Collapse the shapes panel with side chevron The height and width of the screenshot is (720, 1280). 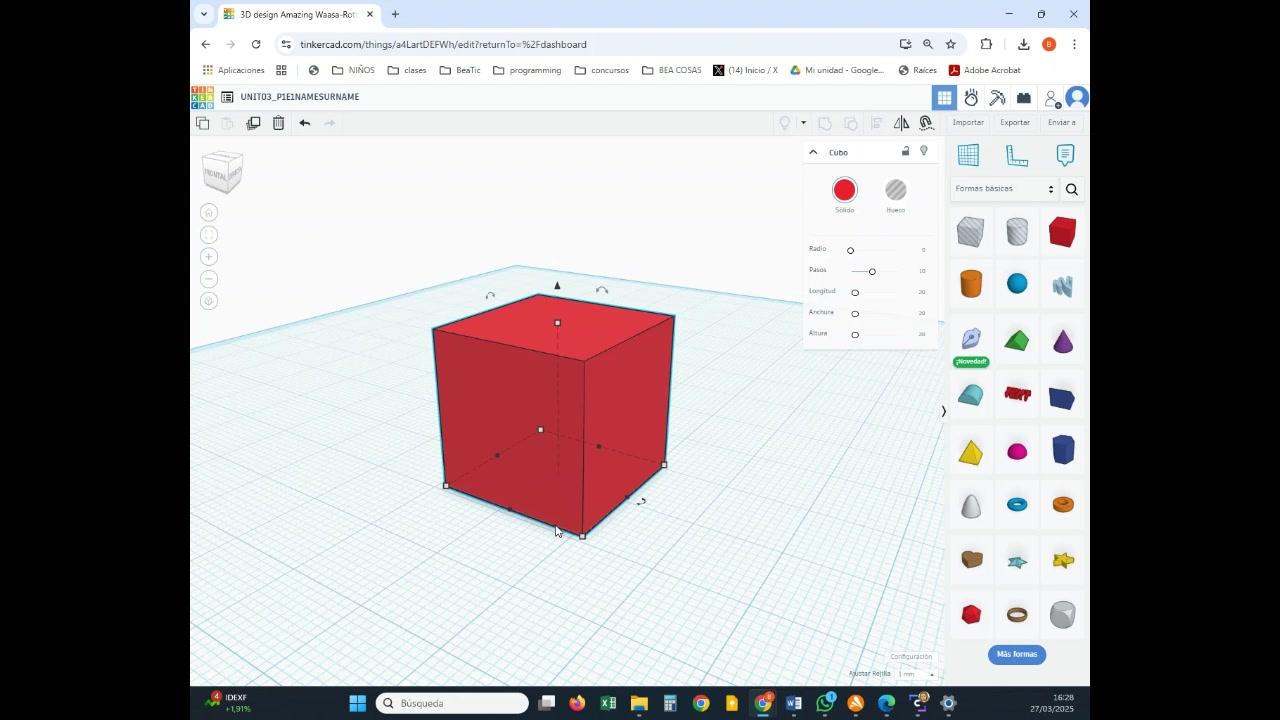coord(943,411)
